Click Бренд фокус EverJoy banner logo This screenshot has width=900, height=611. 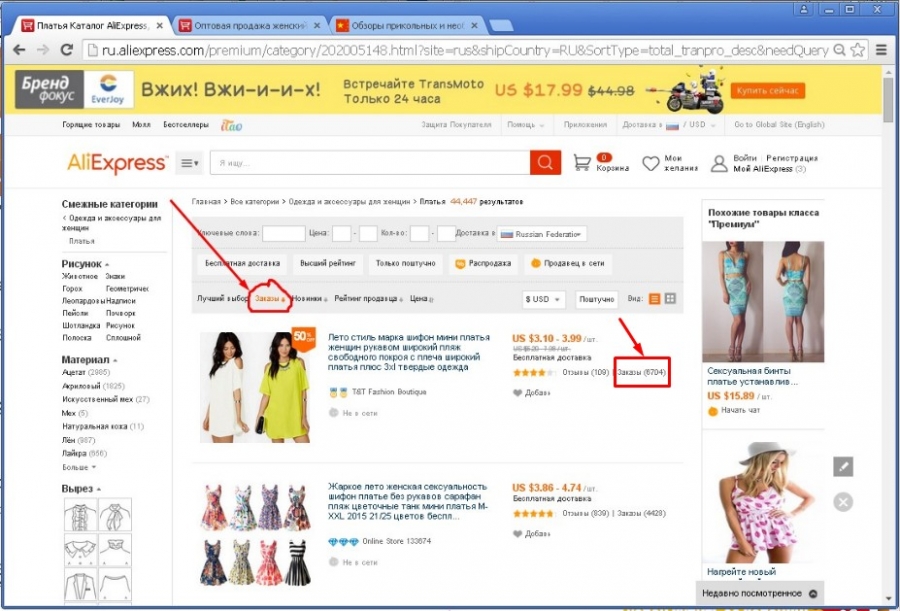(x=74, y=89)
